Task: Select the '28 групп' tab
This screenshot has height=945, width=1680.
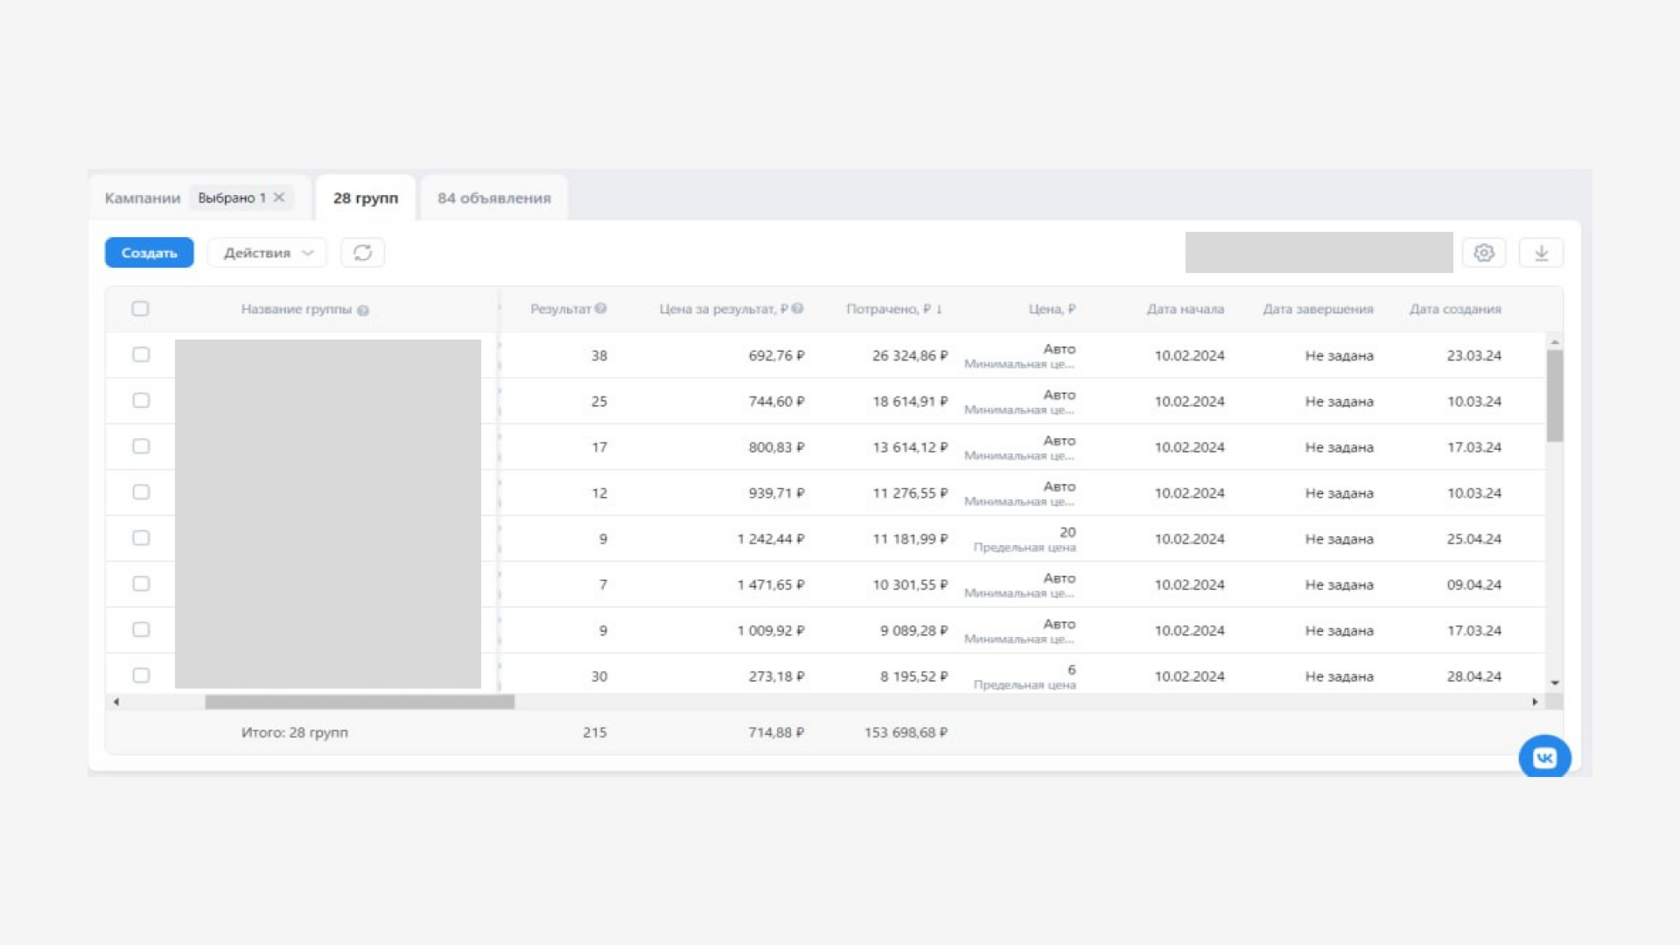Action: tap(365, 198)
